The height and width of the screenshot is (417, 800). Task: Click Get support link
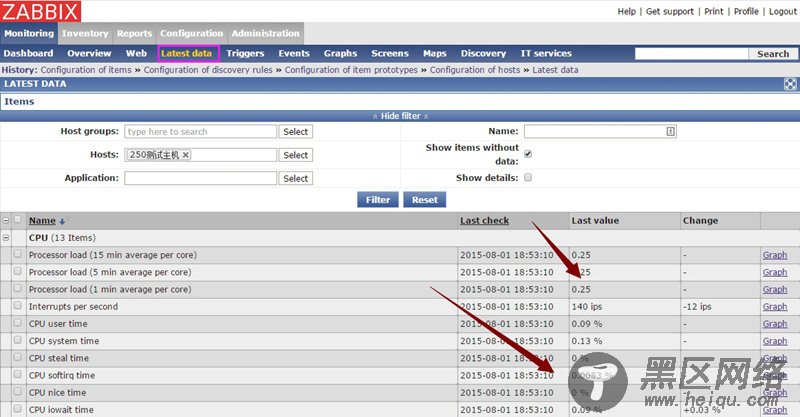pyautogui.click(x=670, y=11)
